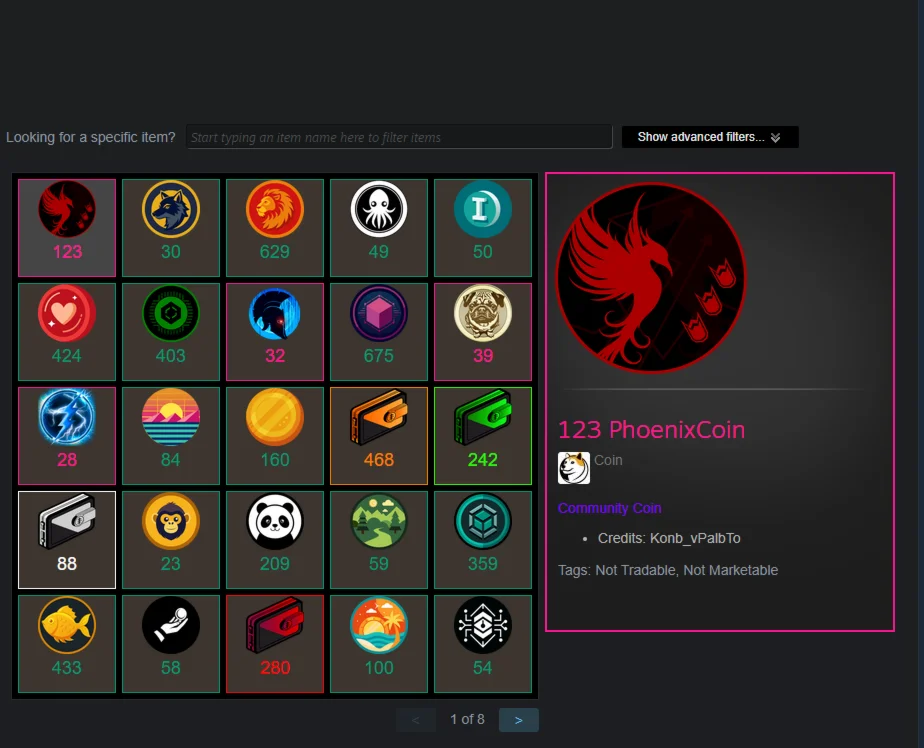
Task: Click the Credits: Konb_vPalbTo line
Action: [669, 538]
